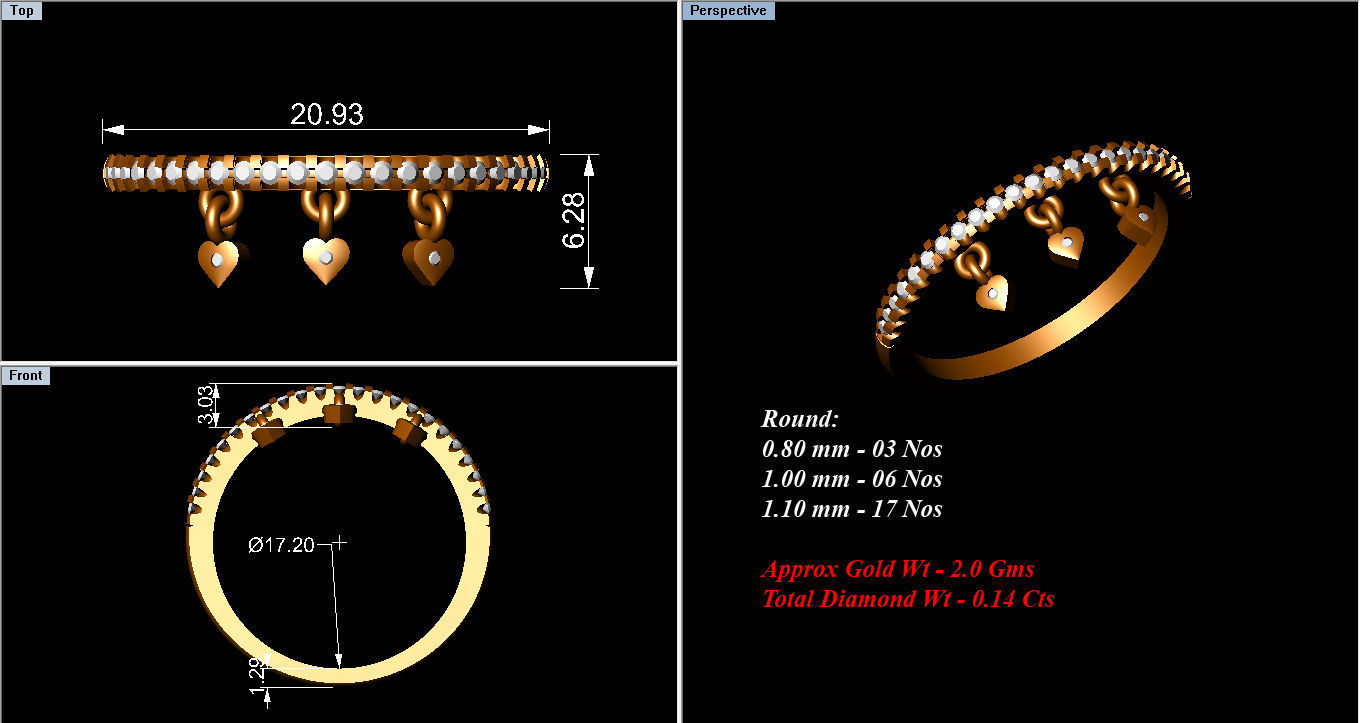Select the "1.00 mm - 06 Nos" line
This screenshot has width=1360, height=723.
852,479
